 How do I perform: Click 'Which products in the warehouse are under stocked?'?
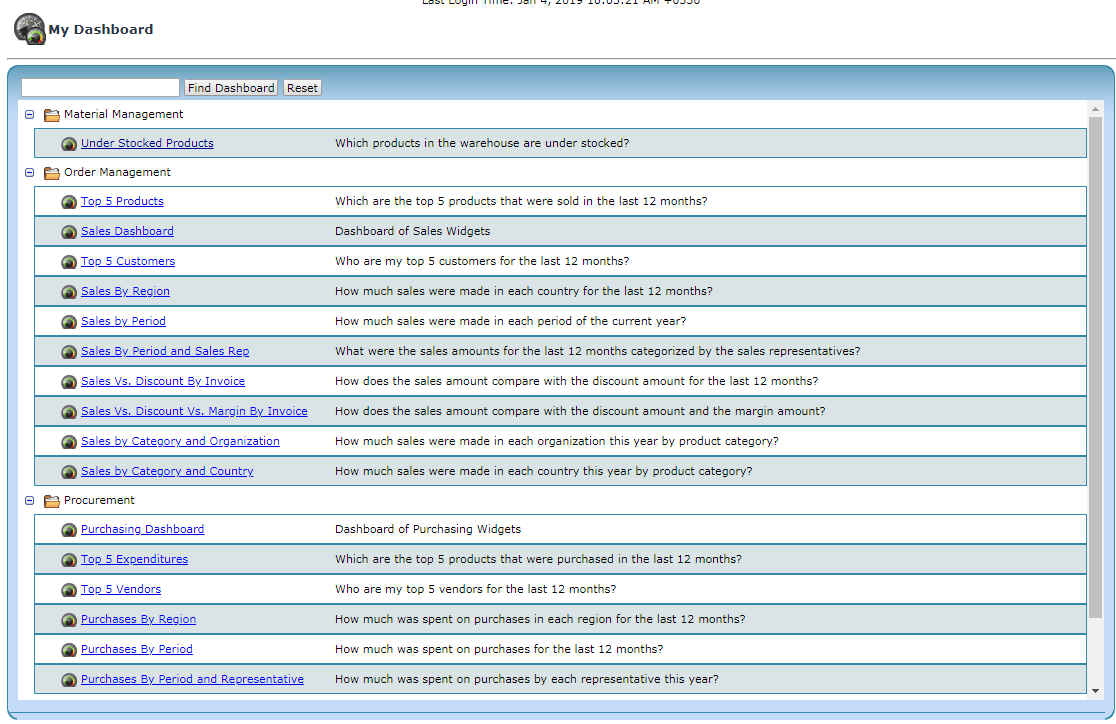[482, 143]
